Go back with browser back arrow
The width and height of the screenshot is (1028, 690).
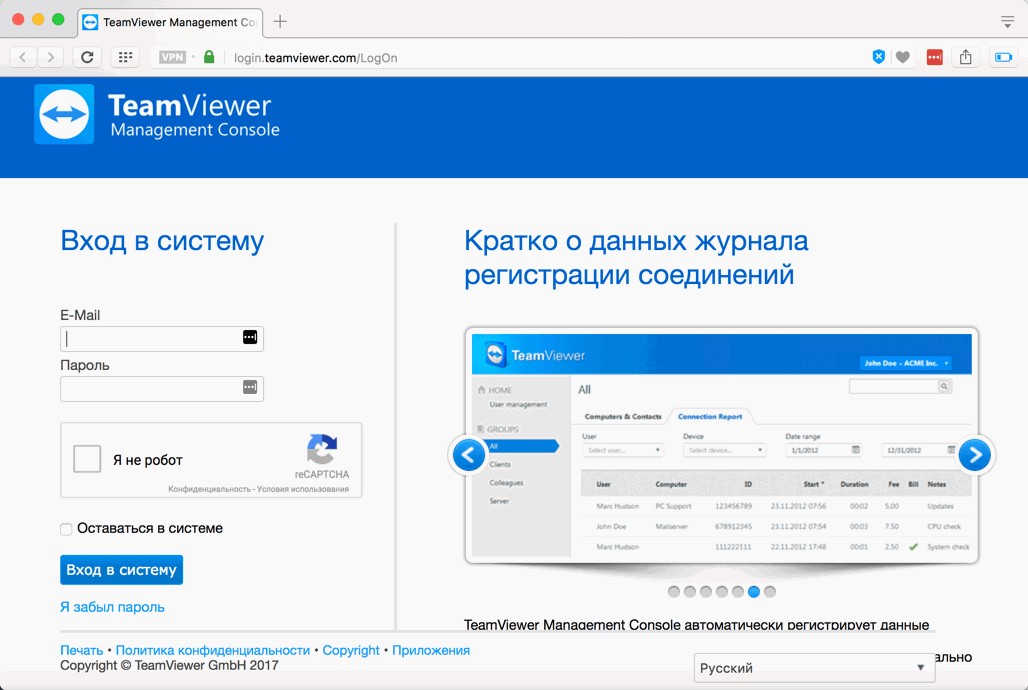pyautogui.click(x=24, y=57)
